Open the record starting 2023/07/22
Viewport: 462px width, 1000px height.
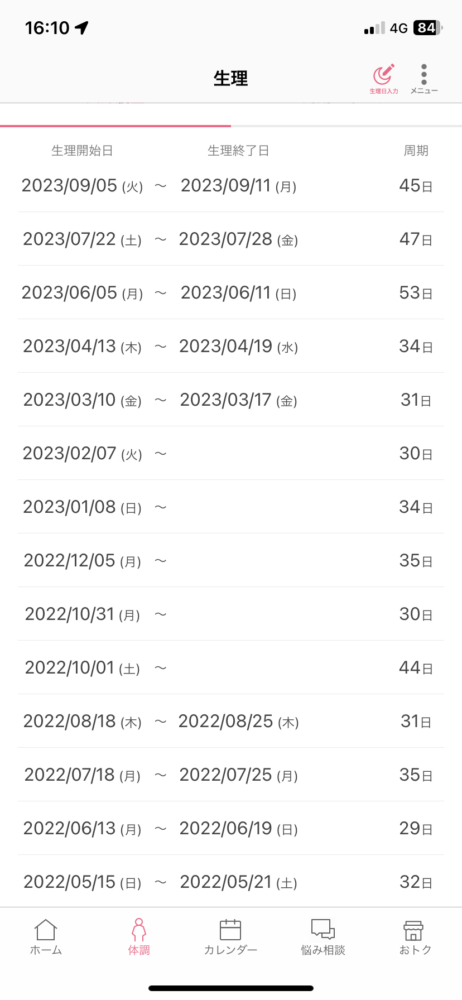point(231,239)
